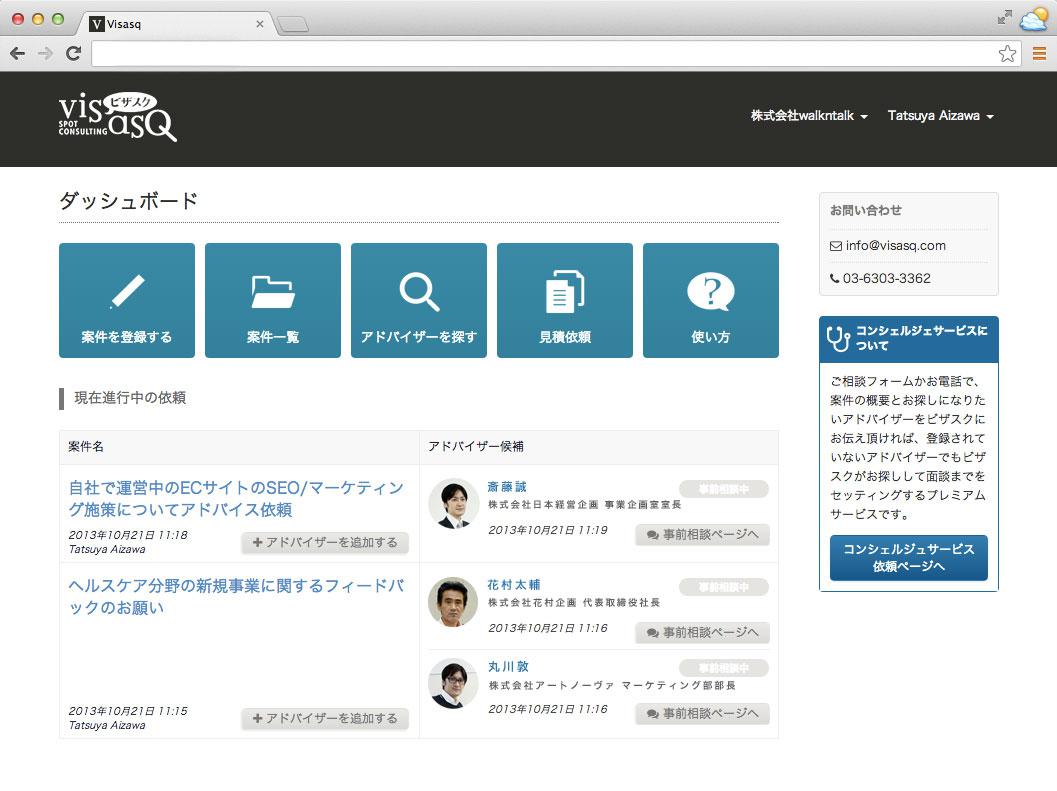Open the document icon for 見積依頼
The image size is (1057, 791).
[x=565, y=292]
